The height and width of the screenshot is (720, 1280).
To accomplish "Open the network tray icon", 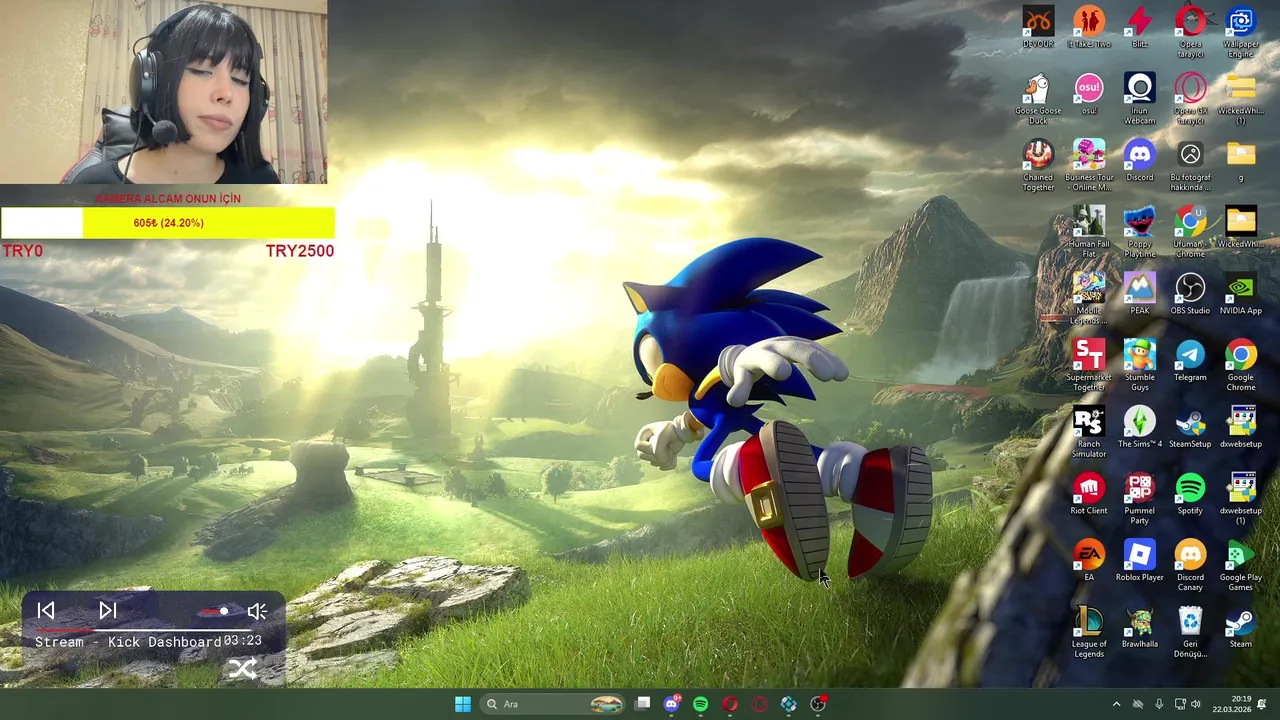I will click(x=1180, y=704).
